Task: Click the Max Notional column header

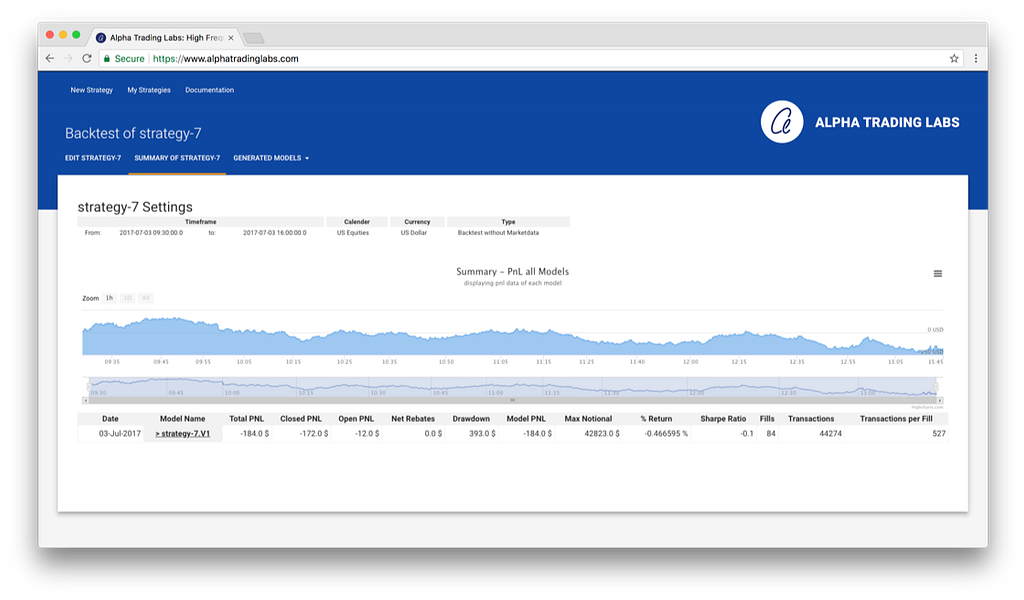Action: [x=588, y=418]
